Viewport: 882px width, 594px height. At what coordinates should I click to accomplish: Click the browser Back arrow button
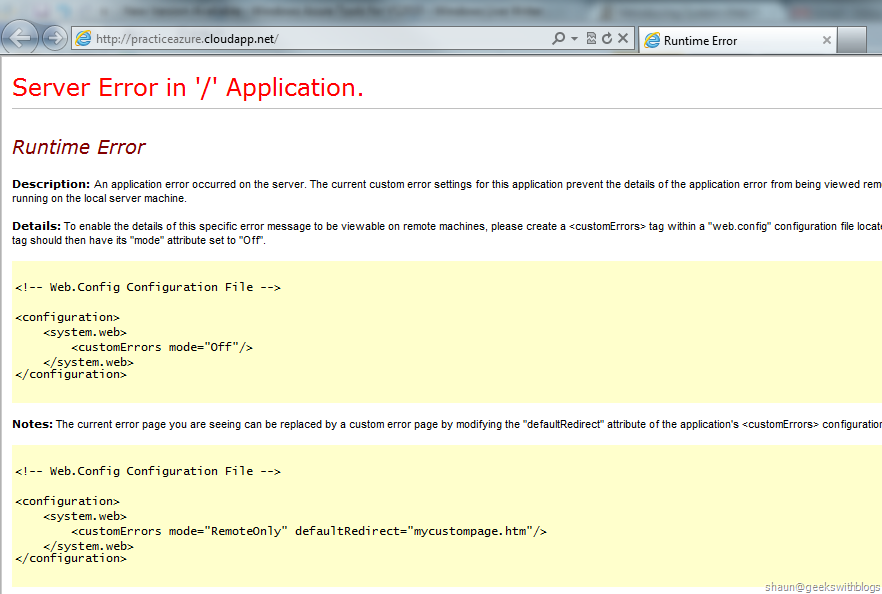click(x=20, y=38)
